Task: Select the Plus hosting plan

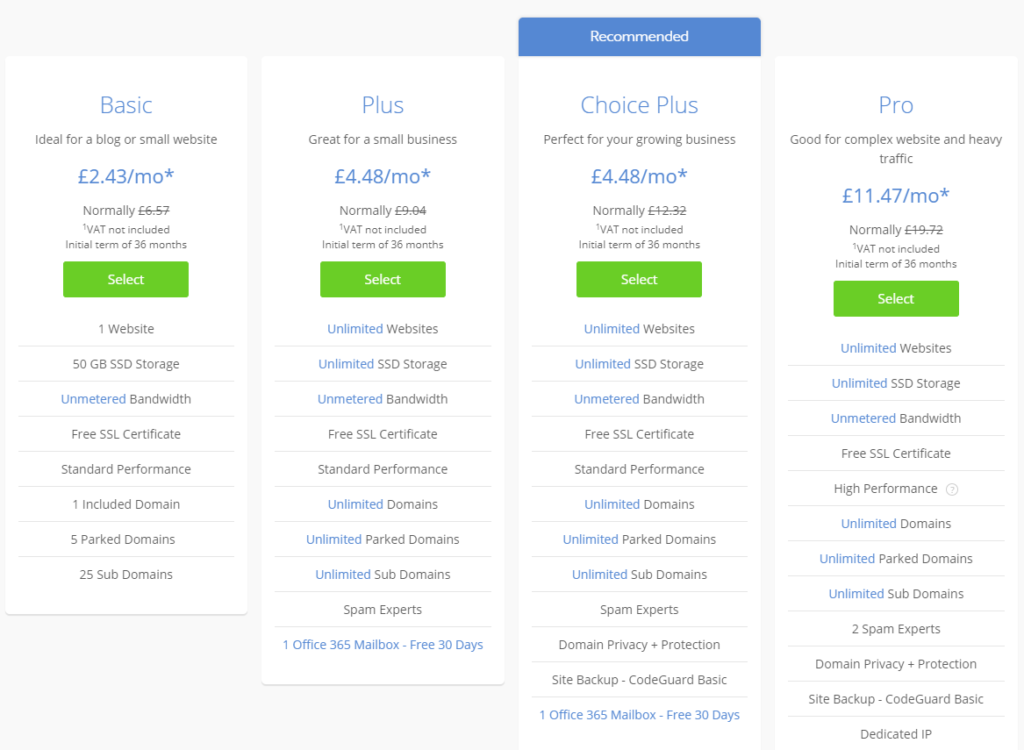Action: (x=383, y=279)
